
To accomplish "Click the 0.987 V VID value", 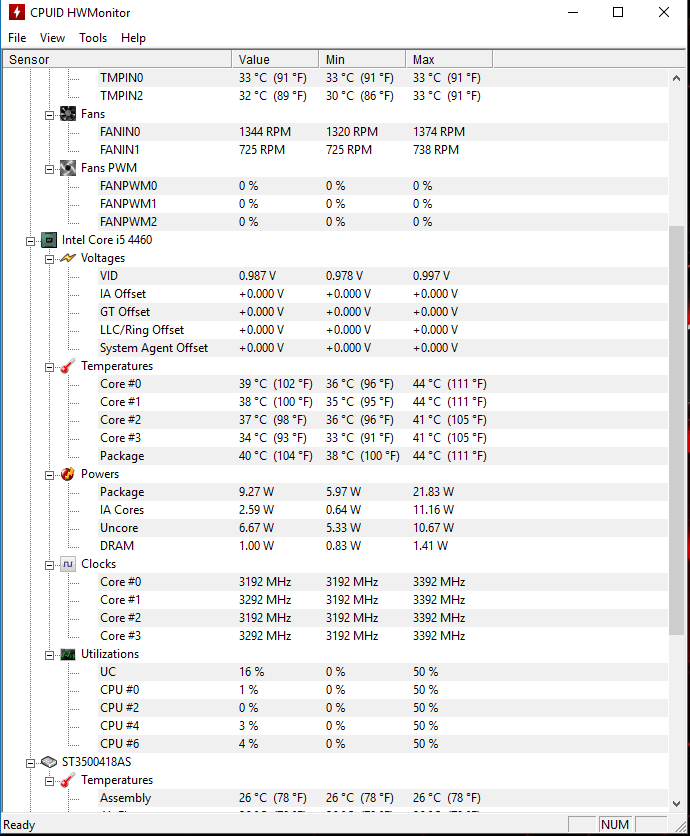I will click(x=258, y=276).
